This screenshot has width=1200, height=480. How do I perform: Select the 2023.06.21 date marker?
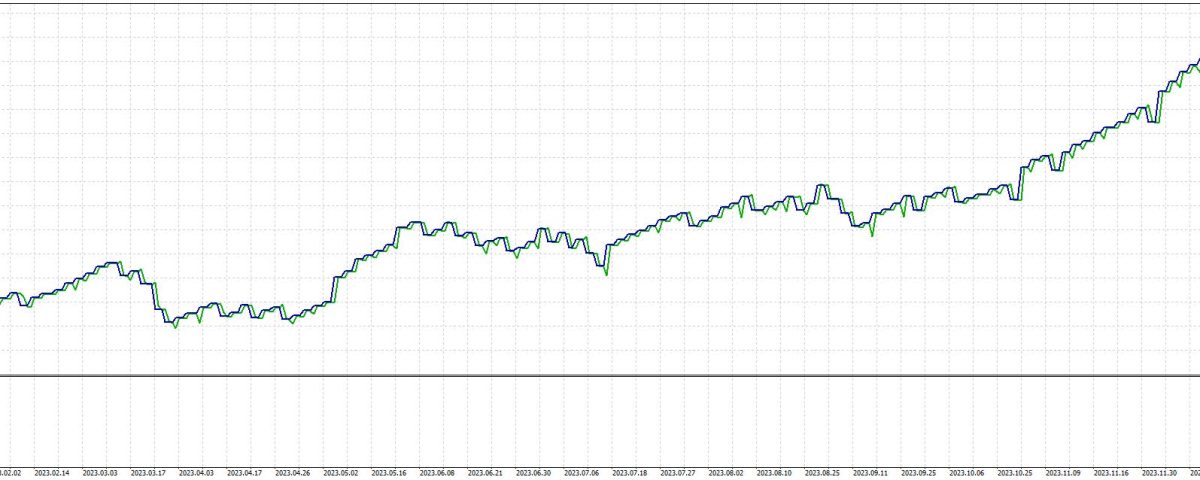pyautogui.click(x=486, y=473)
